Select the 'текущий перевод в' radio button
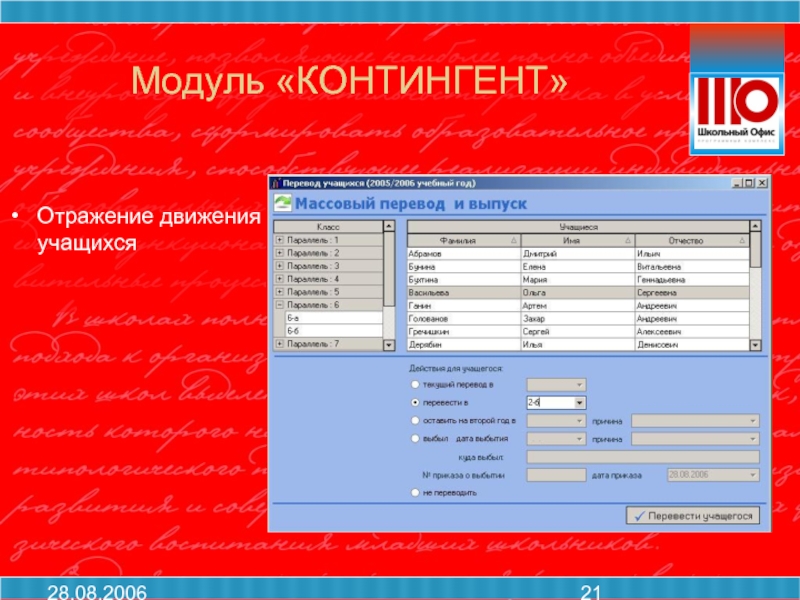The height and width of the screenshot is (600, 800). pos(415,384)
